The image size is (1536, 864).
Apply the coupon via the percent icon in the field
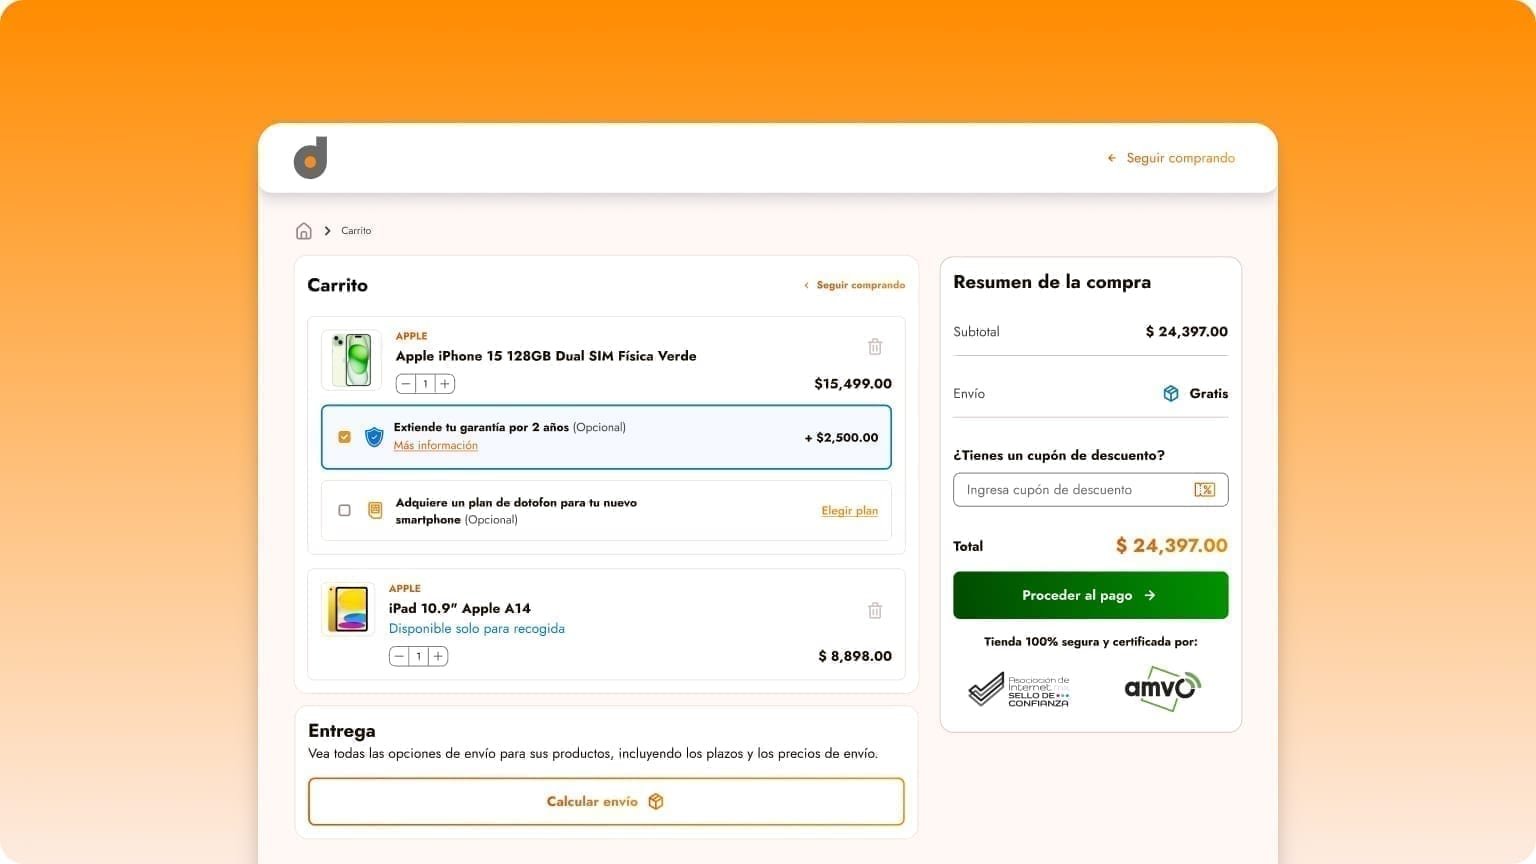[1205, 490]
